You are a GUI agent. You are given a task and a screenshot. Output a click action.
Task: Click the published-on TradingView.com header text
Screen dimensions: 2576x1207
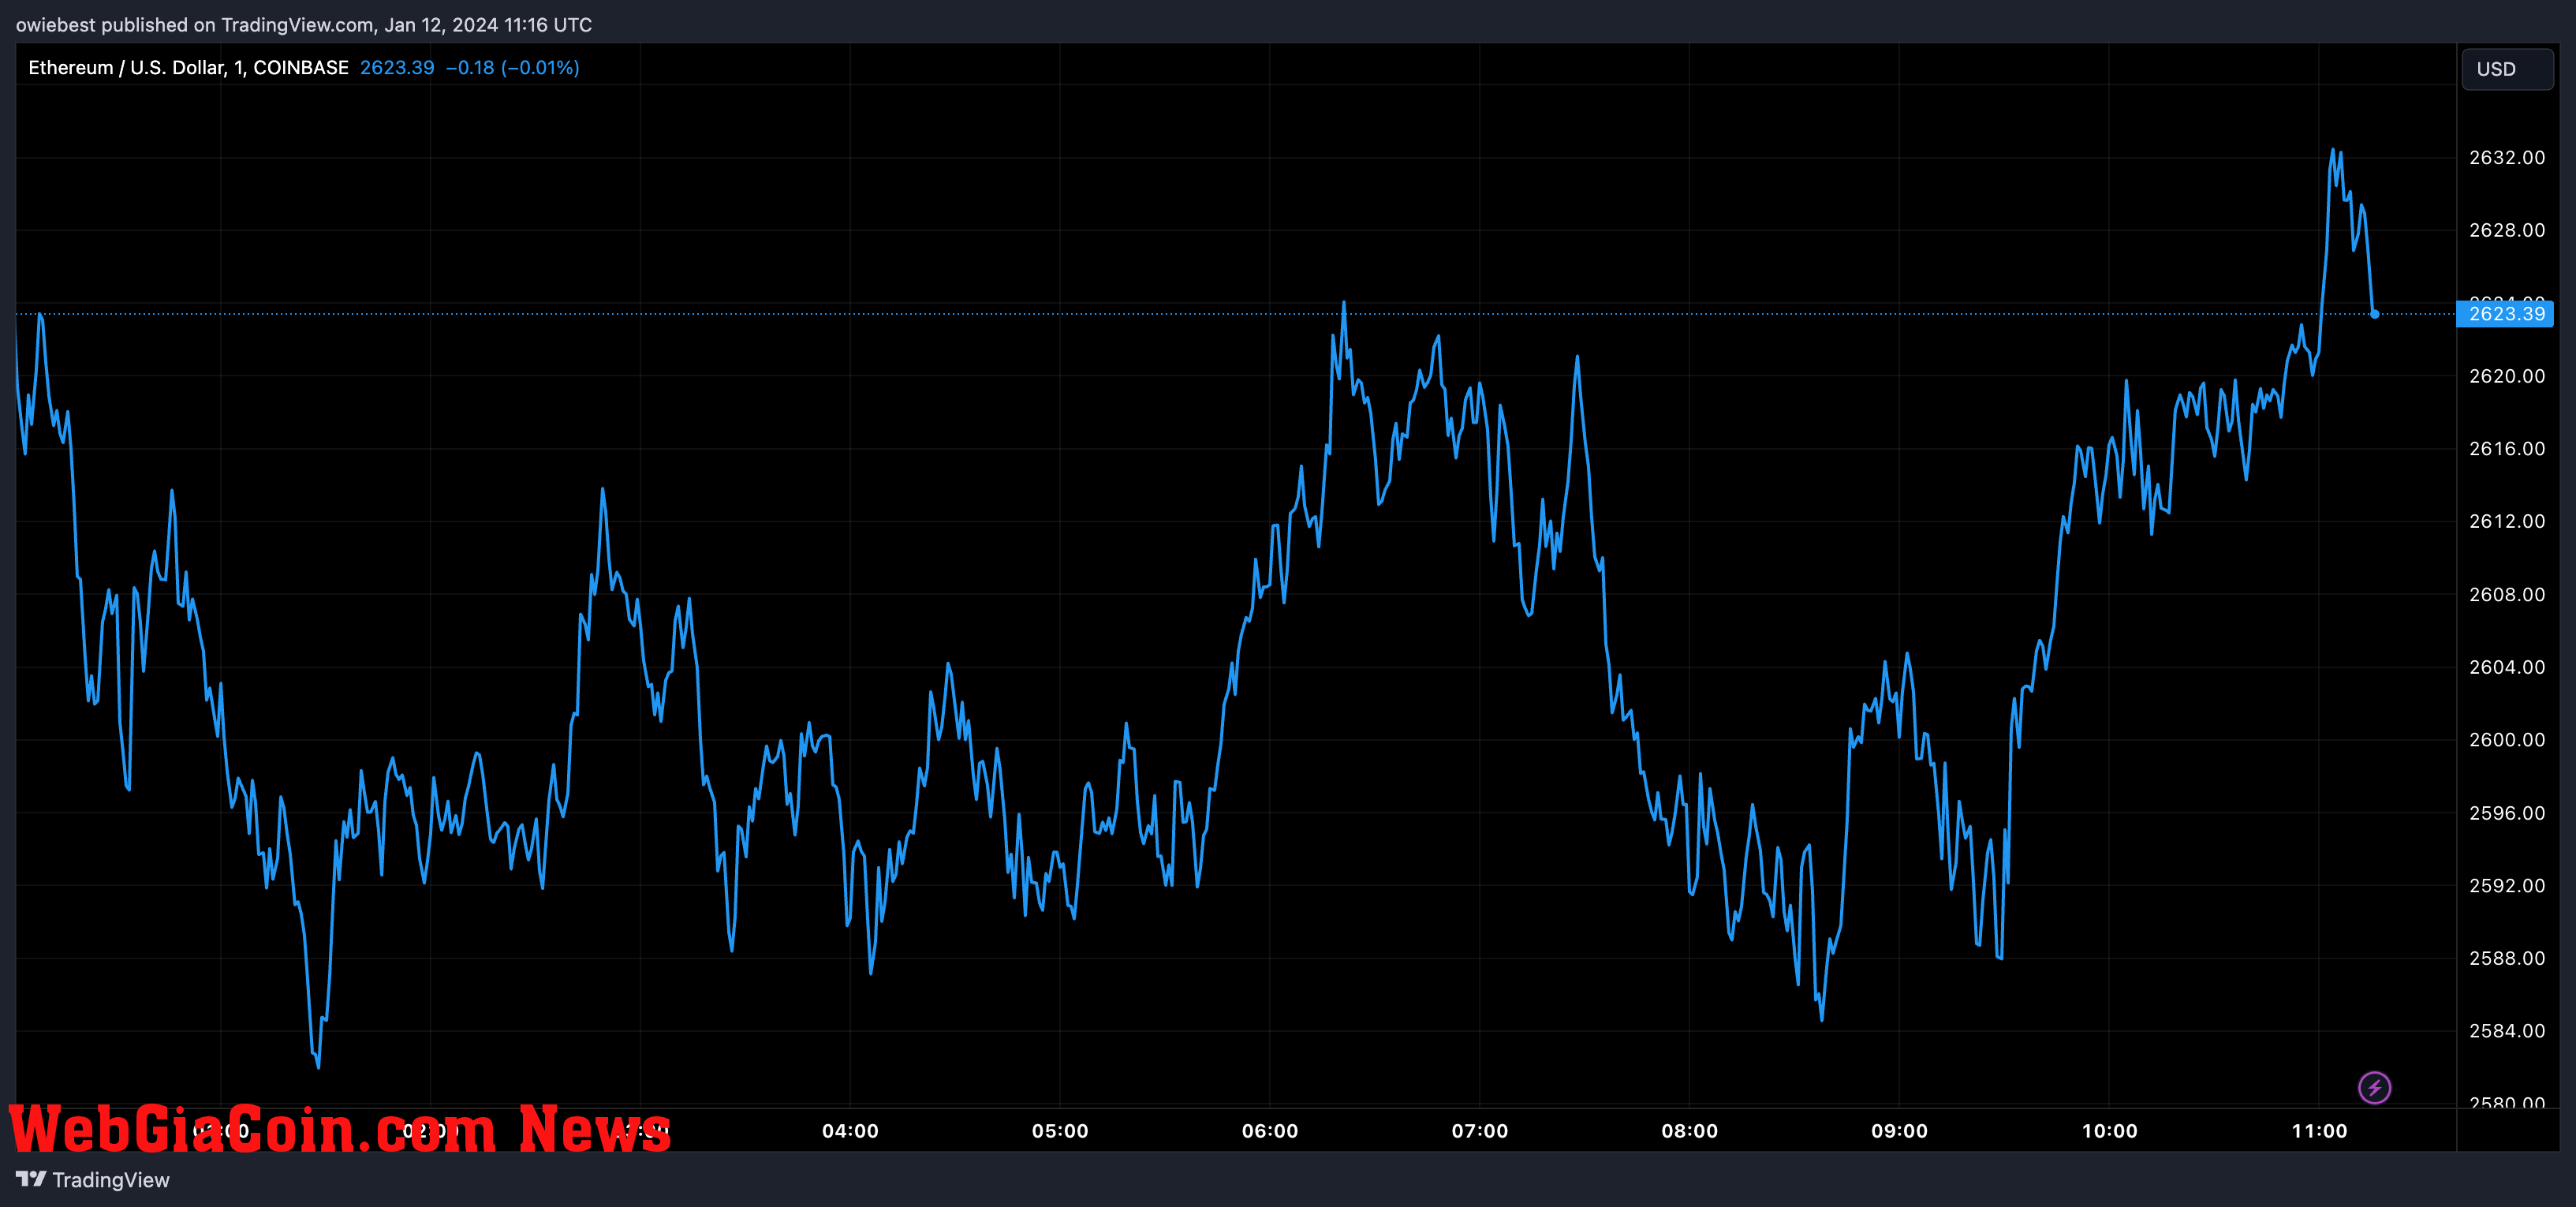tap(304, 25)
